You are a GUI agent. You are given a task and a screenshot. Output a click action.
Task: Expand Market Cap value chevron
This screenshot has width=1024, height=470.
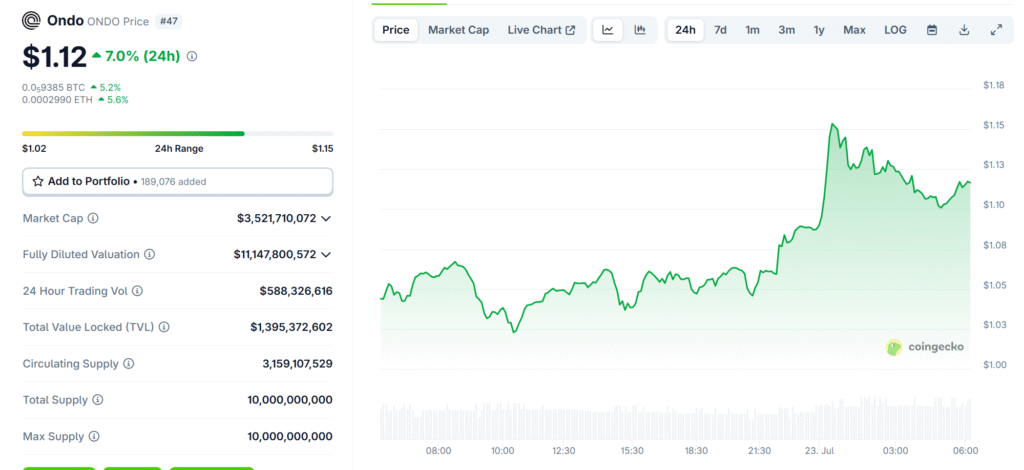pyautogui.click(x=326, y=218)
